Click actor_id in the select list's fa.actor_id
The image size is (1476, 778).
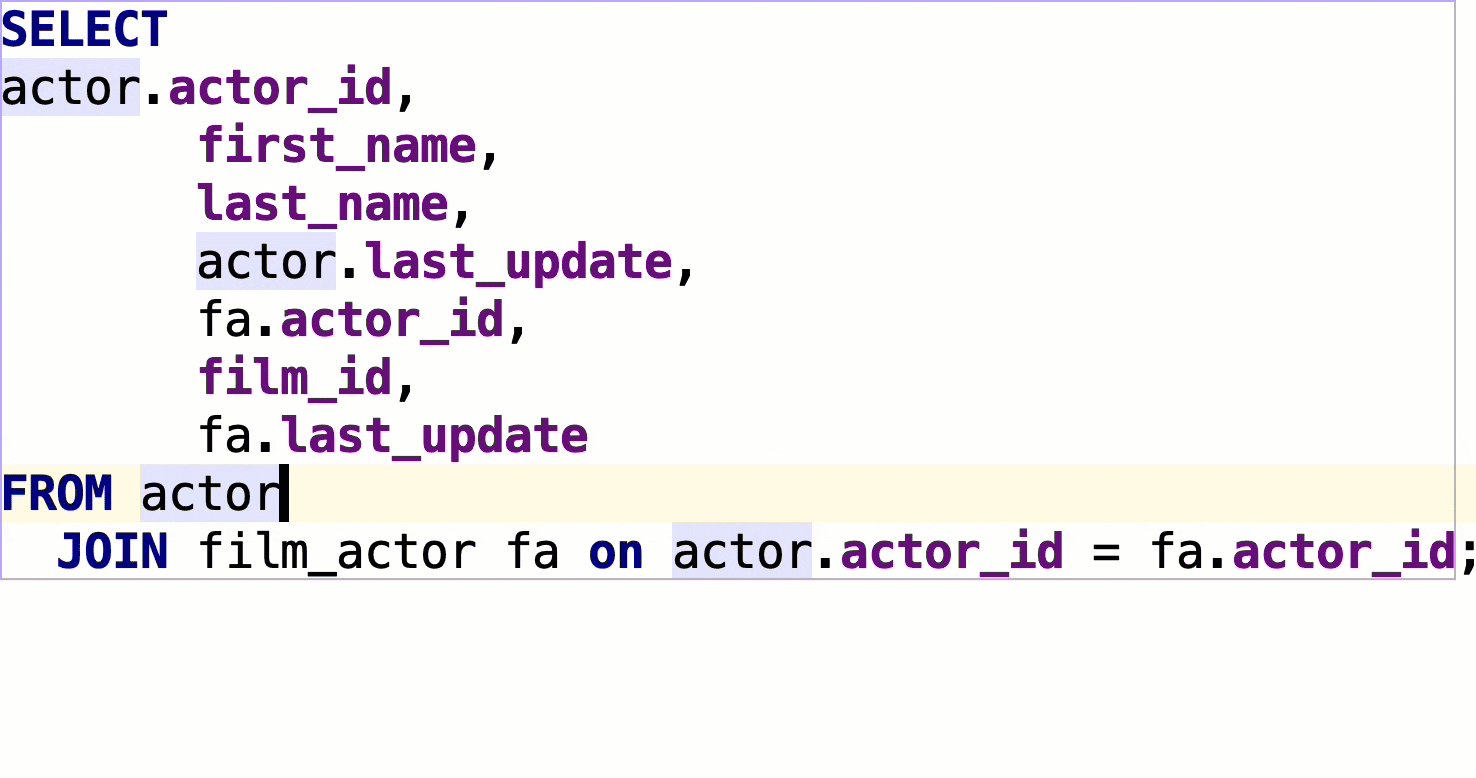(392, 320)
